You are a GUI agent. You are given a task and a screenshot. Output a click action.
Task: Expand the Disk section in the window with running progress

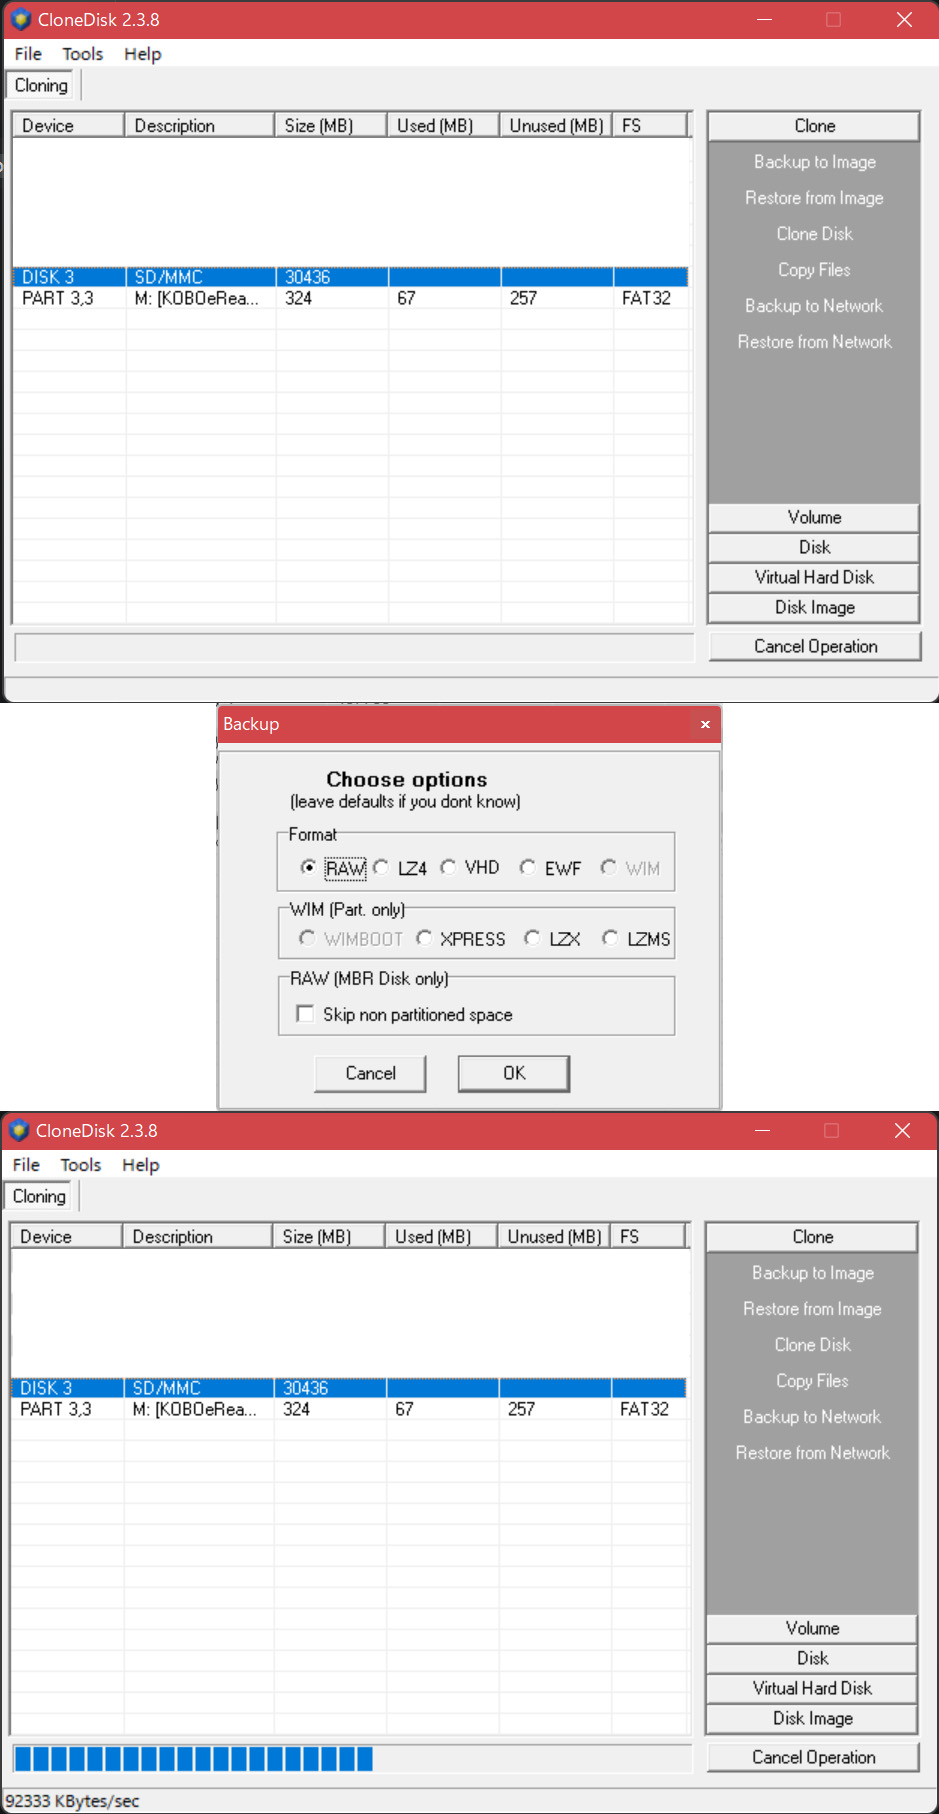(812, 1658)
